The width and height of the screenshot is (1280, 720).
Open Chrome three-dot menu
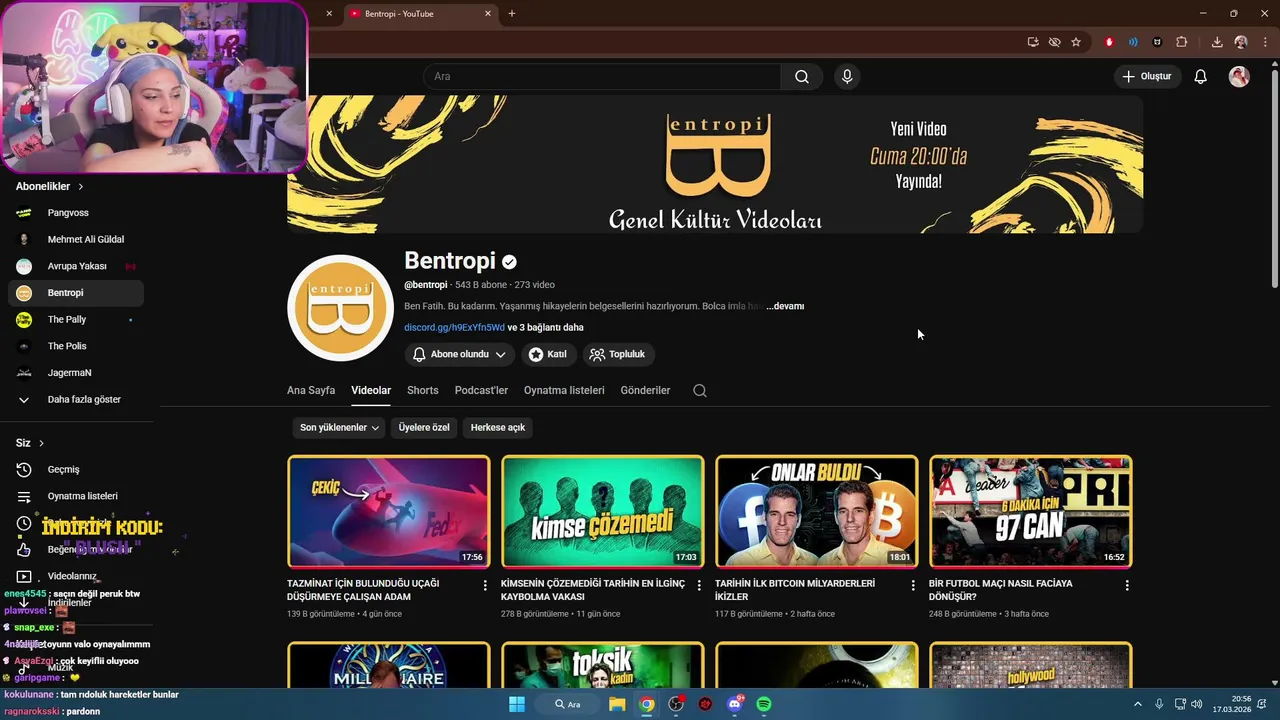pyautogui.click(x=1264, y=42)
